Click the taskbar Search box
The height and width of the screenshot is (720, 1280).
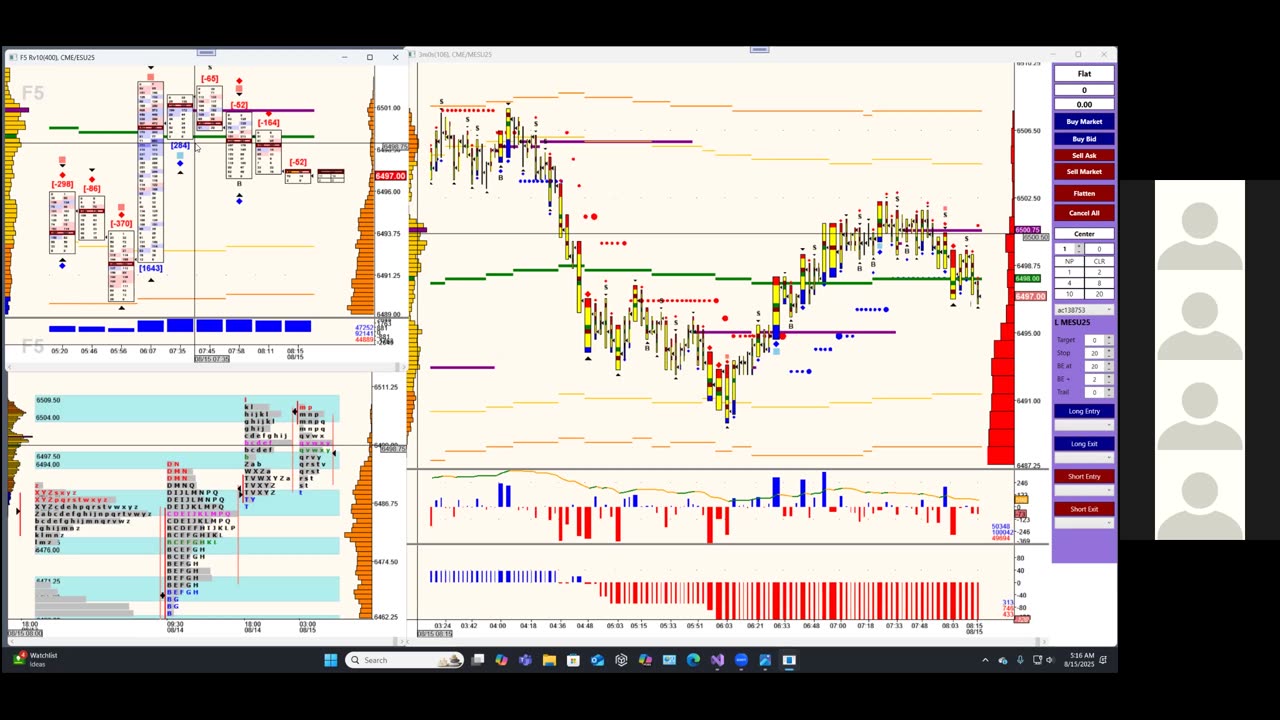405,660
